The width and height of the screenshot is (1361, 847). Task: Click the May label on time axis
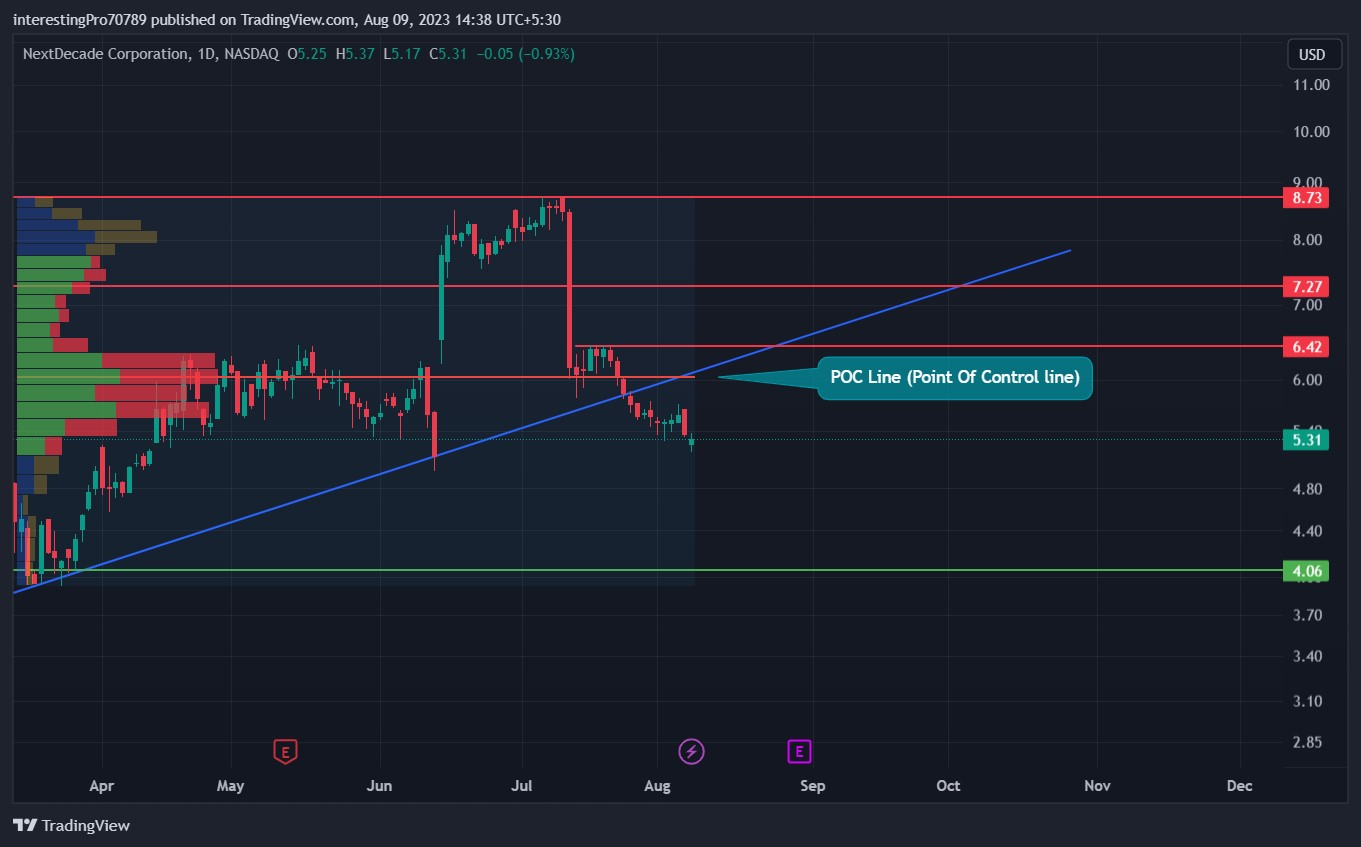pos(230,786)
